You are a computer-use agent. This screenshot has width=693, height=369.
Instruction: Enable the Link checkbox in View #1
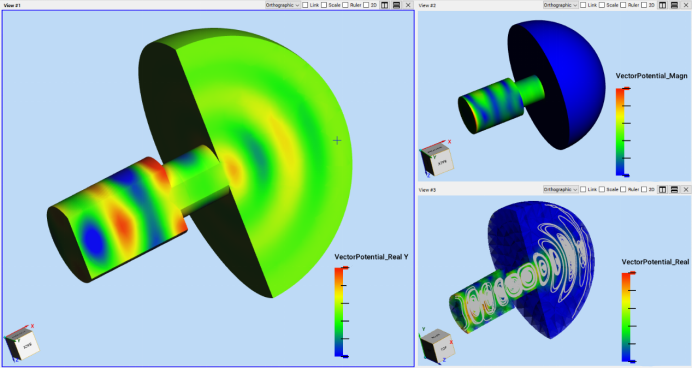[305, 5]
